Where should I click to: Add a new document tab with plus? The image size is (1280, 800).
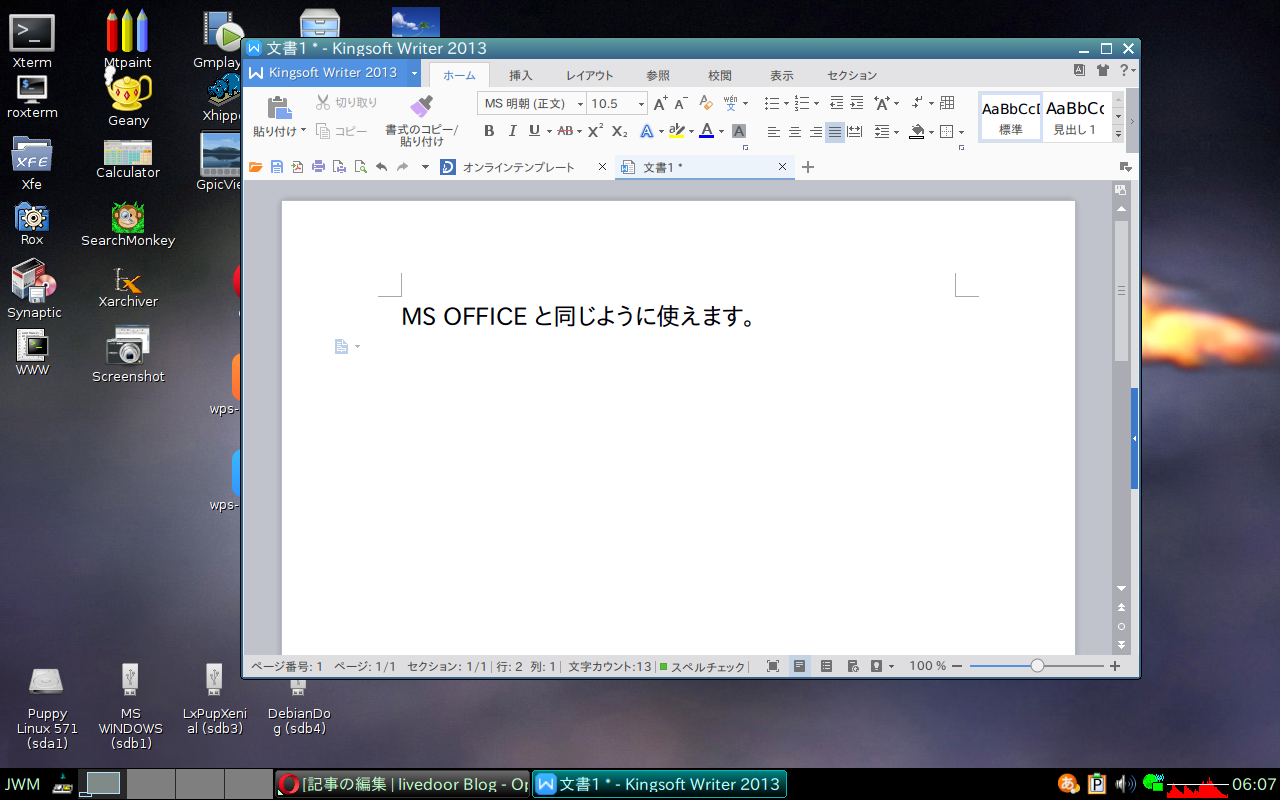[x=808, y=167]
